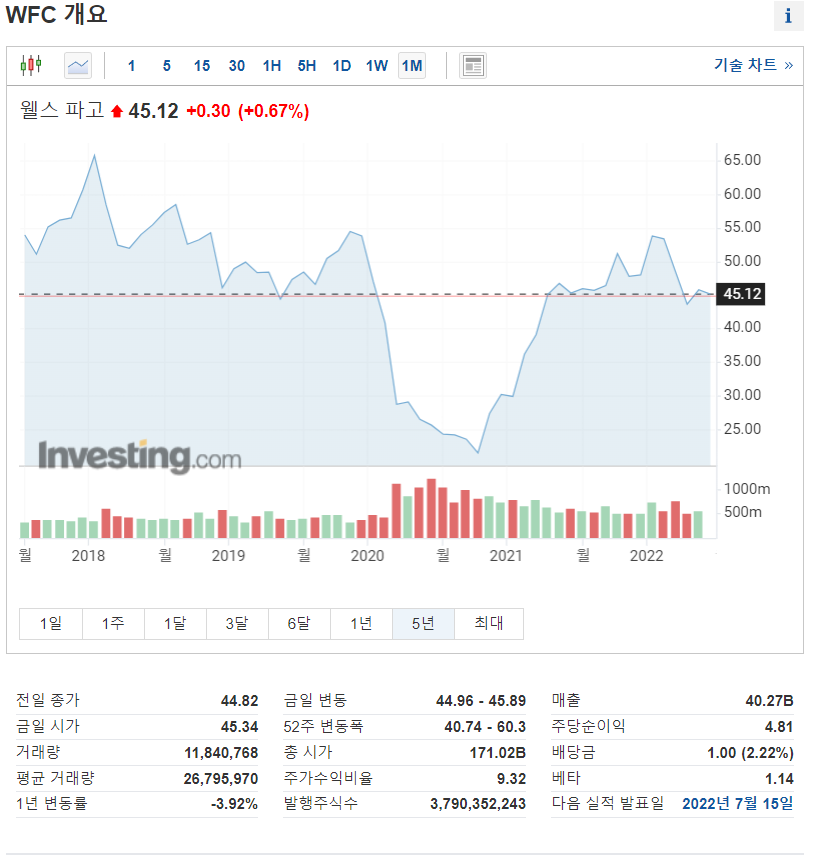
Task: Open the news overlay icon in chart toolbar
Action: pyautogui.click(x=472, y=66)
